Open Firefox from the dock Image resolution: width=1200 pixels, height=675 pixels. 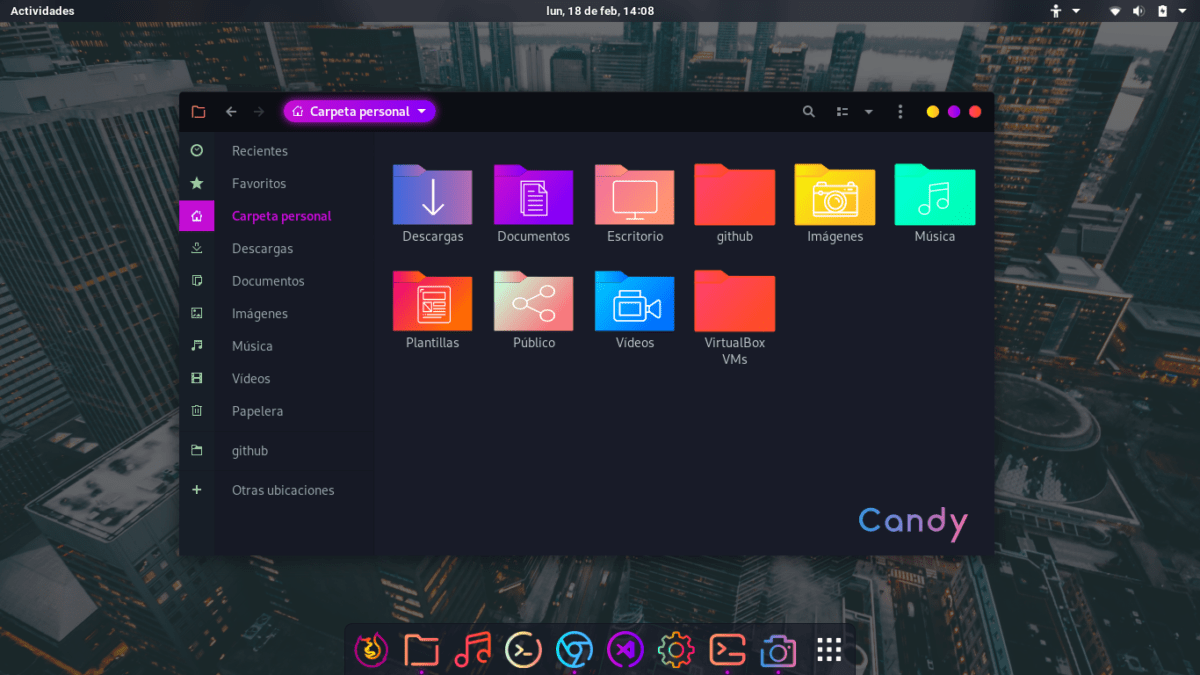point(371,649)
